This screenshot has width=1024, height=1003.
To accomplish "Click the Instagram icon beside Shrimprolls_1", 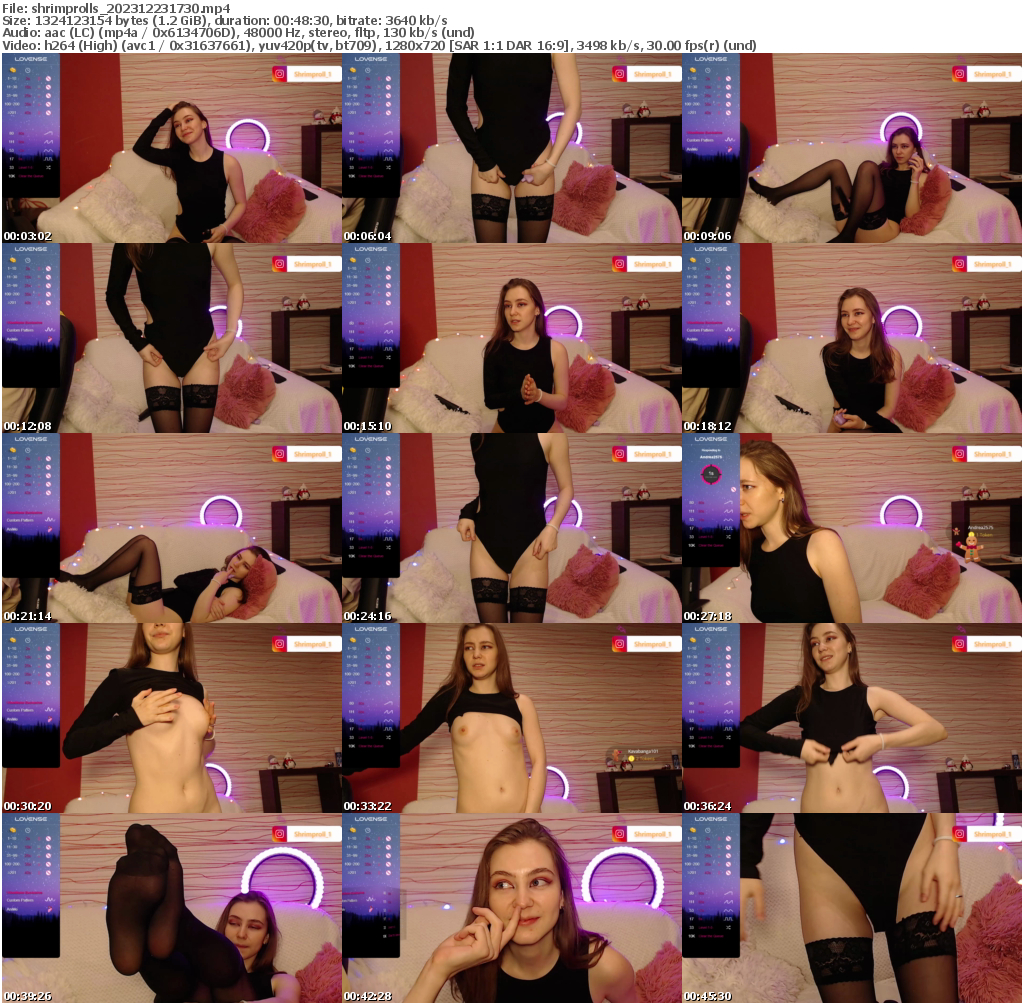I will [280, 73].
